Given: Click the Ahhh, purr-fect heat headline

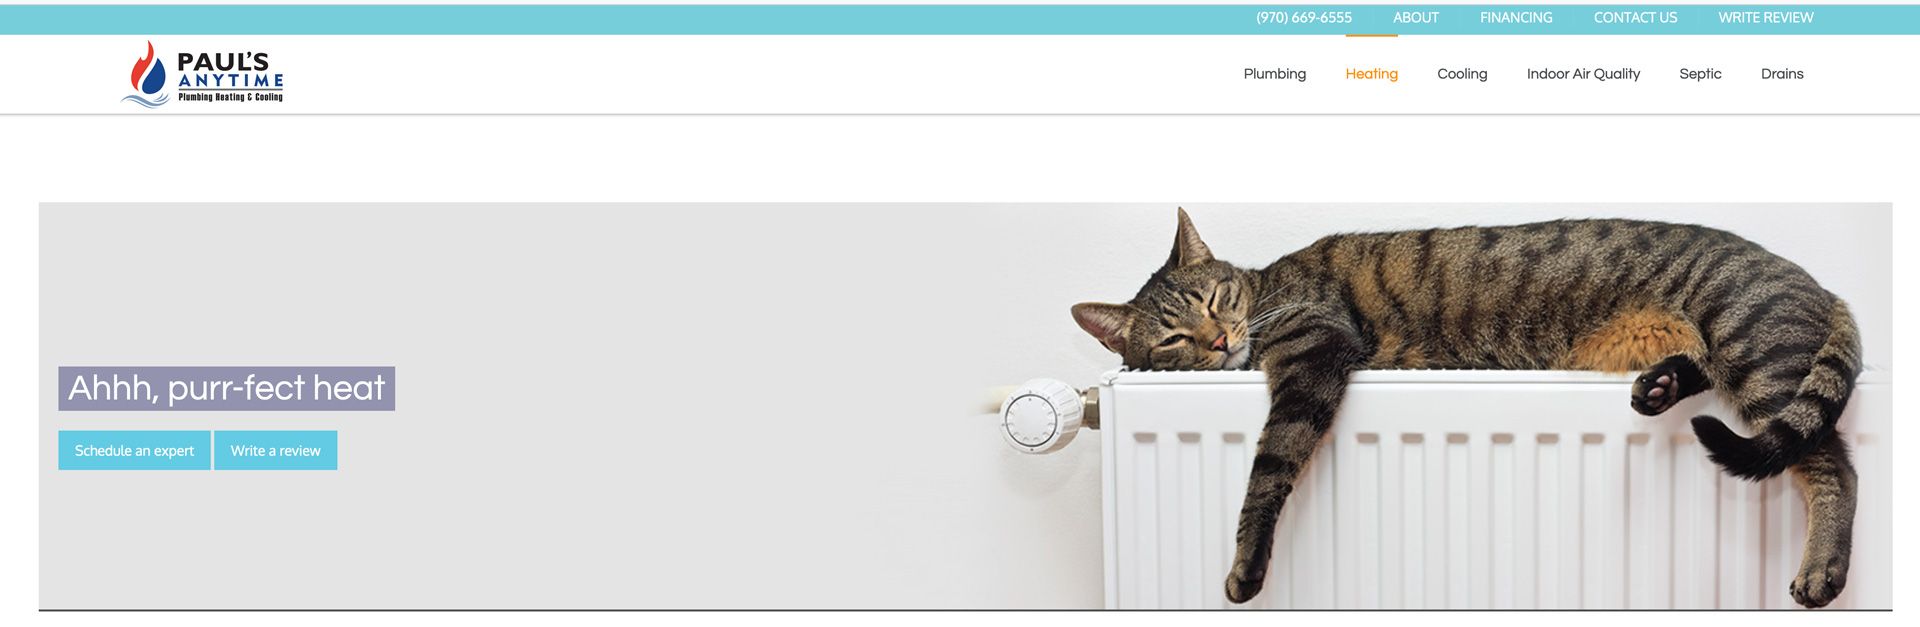Looking at the screenshot, I should click(226, 388).
